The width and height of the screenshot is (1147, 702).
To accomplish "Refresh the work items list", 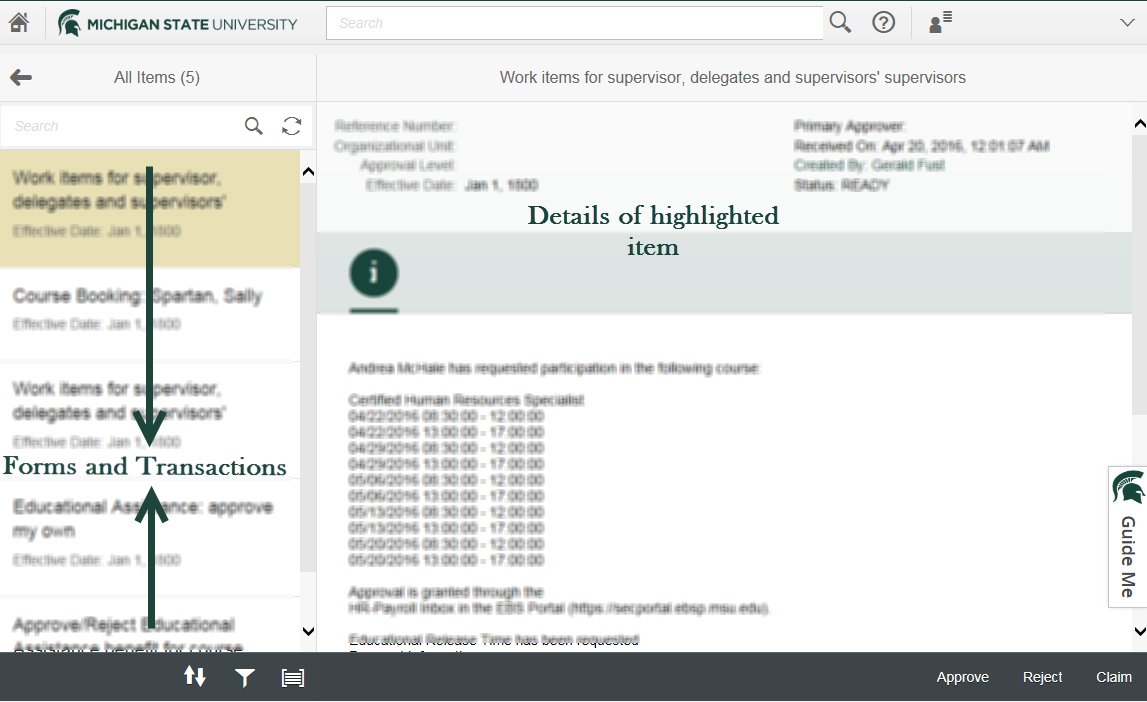I will tap(291, 126).
